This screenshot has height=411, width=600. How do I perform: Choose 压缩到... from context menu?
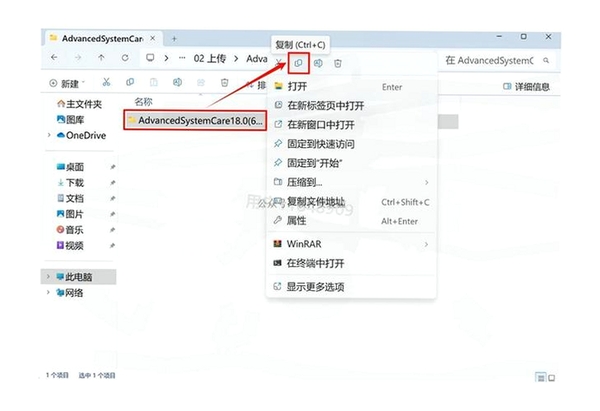click(351, 183)
